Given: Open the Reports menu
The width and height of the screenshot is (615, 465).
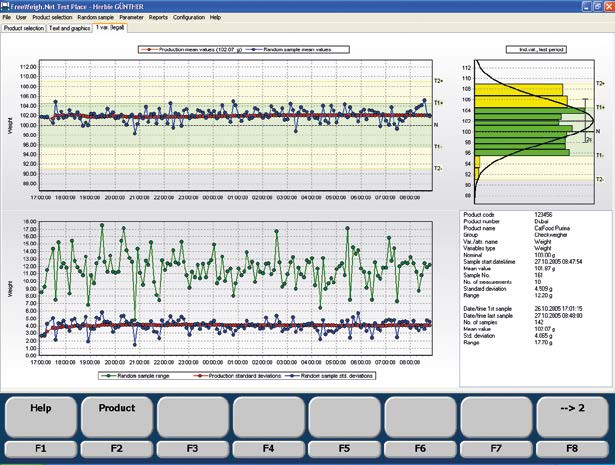Looking at the screenshot, I should (x=158, y=17).
